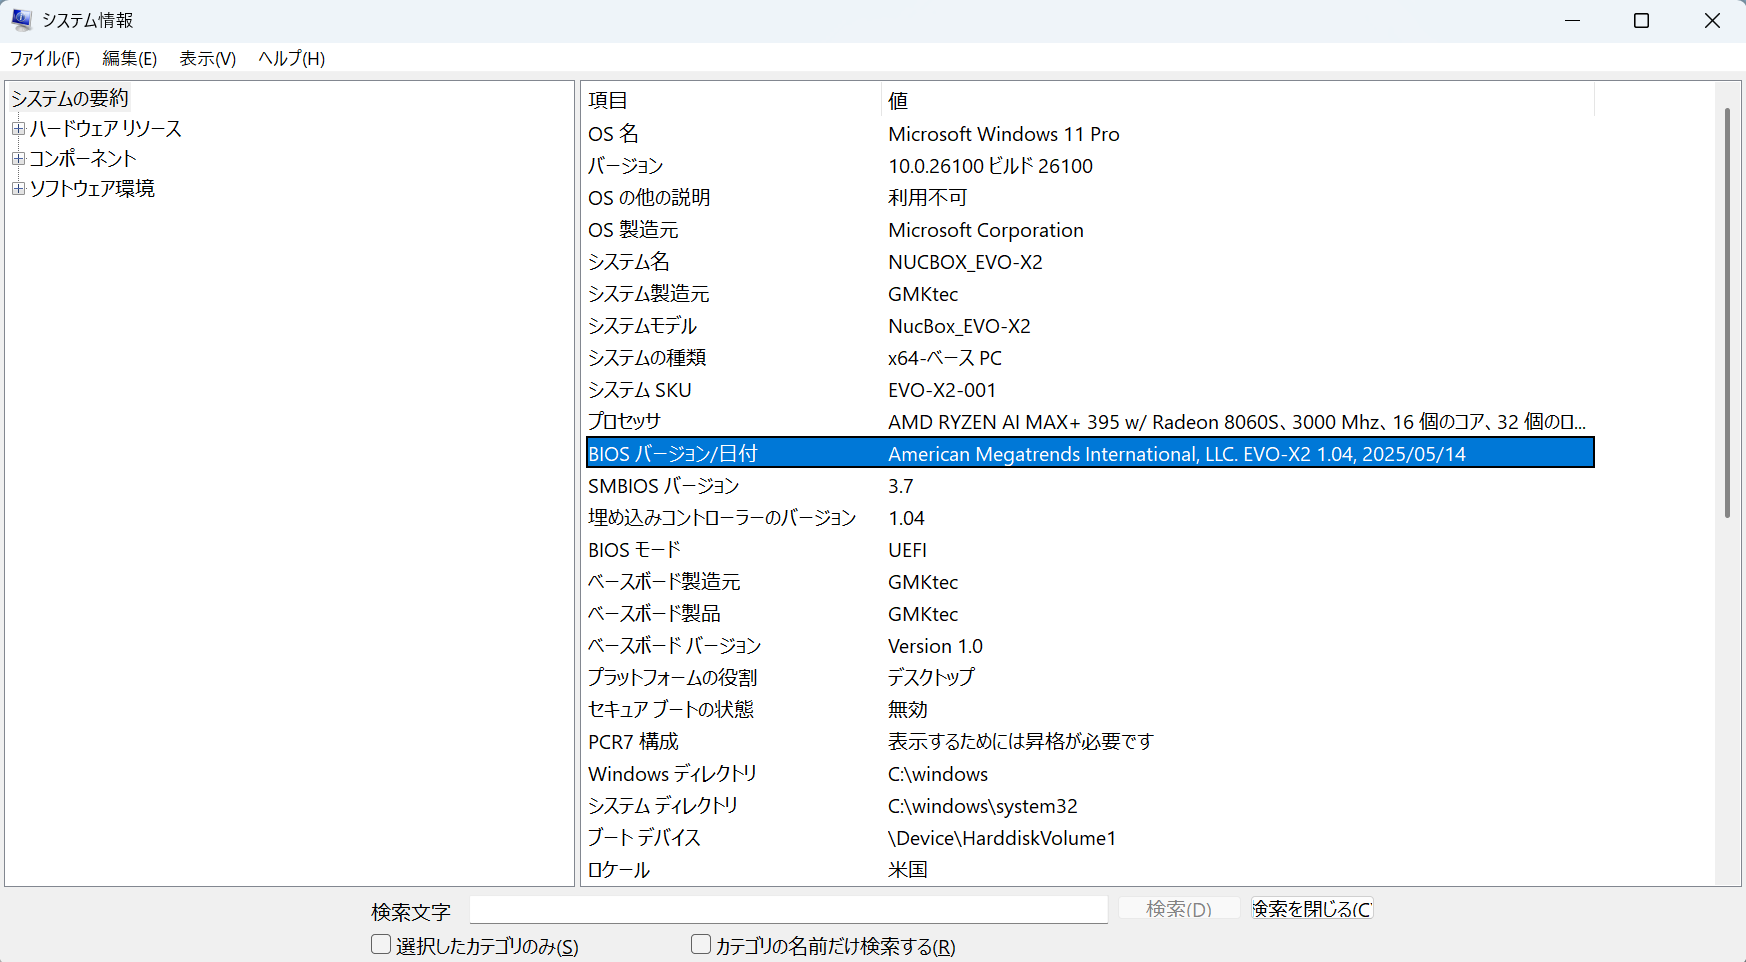1746x962 pixels.
Task: Click the 検索(D) button
Action: (x=1179, y=909)
